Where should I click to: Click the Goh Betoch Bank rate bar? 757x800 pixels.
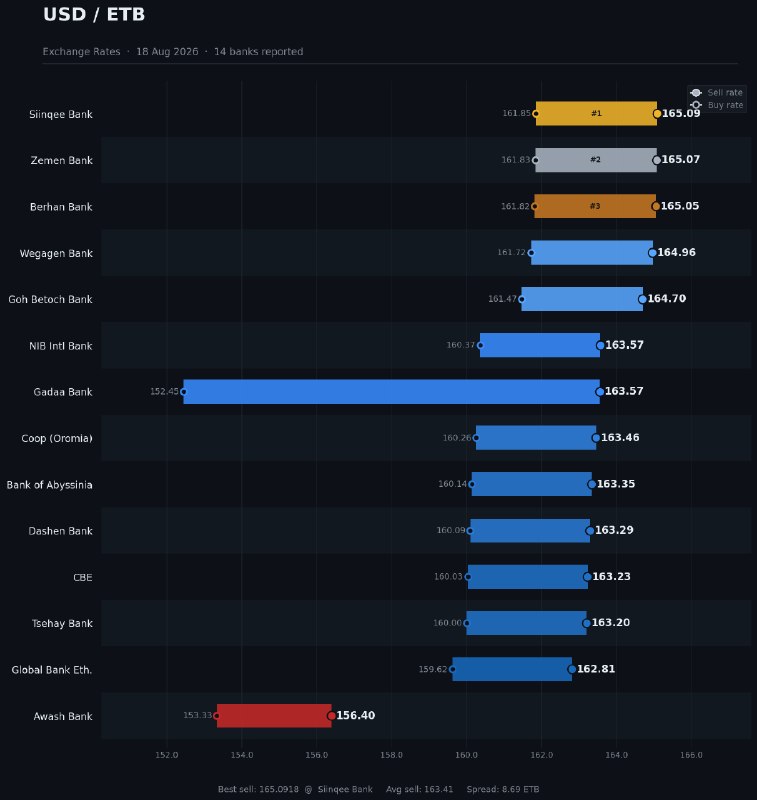pos(582,299)
